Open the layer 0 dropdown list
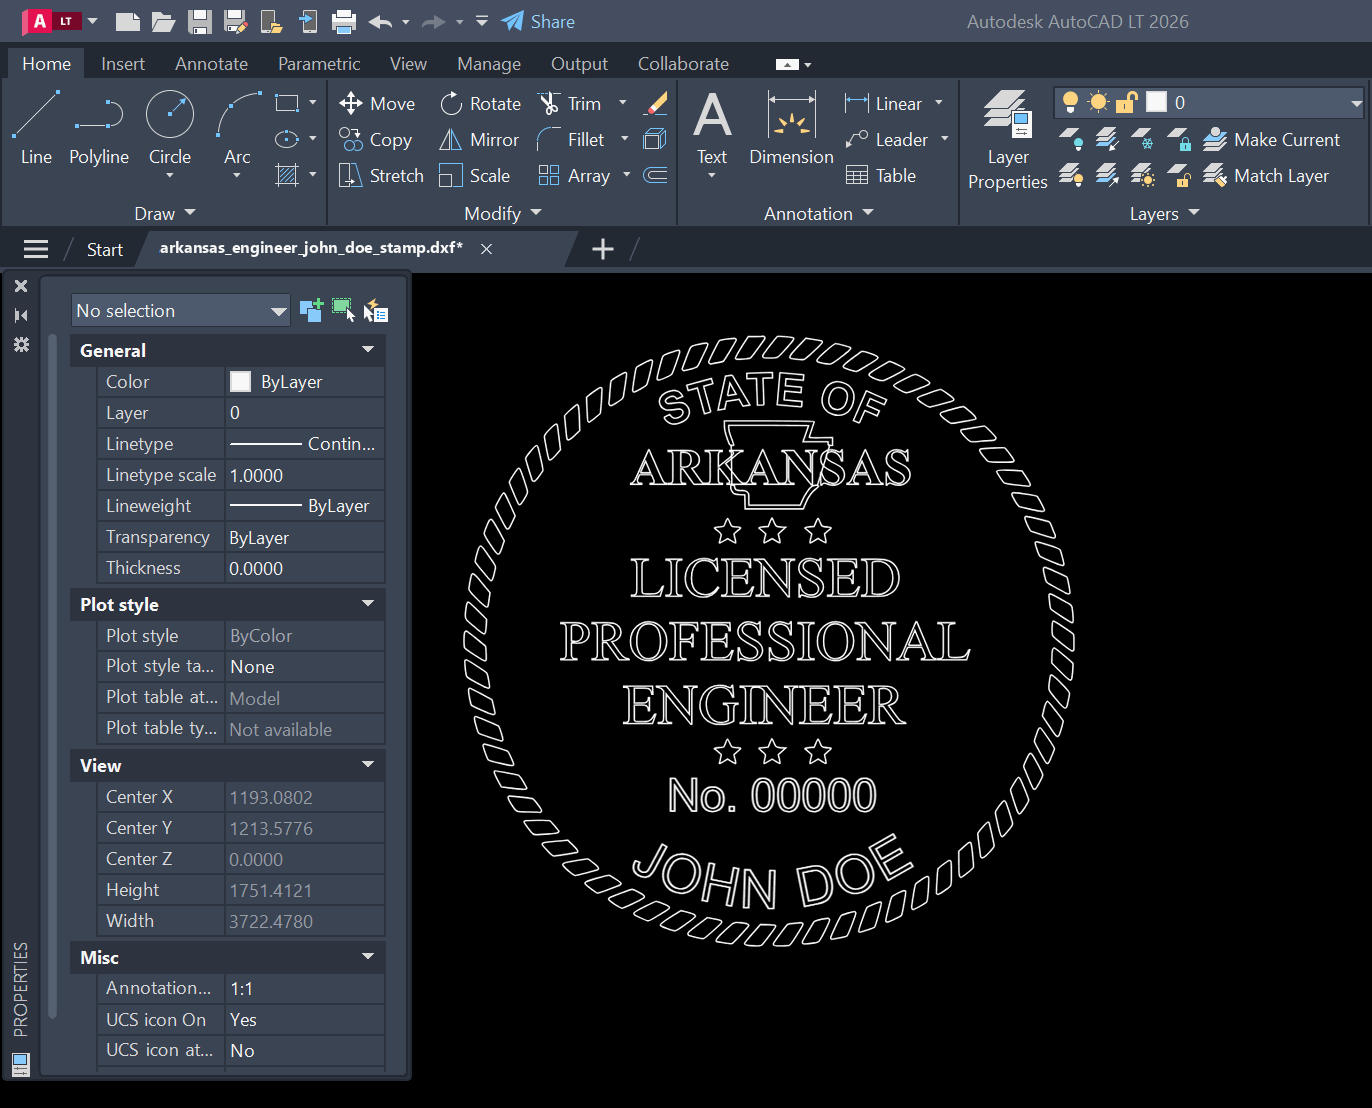 coord(1356,102)
